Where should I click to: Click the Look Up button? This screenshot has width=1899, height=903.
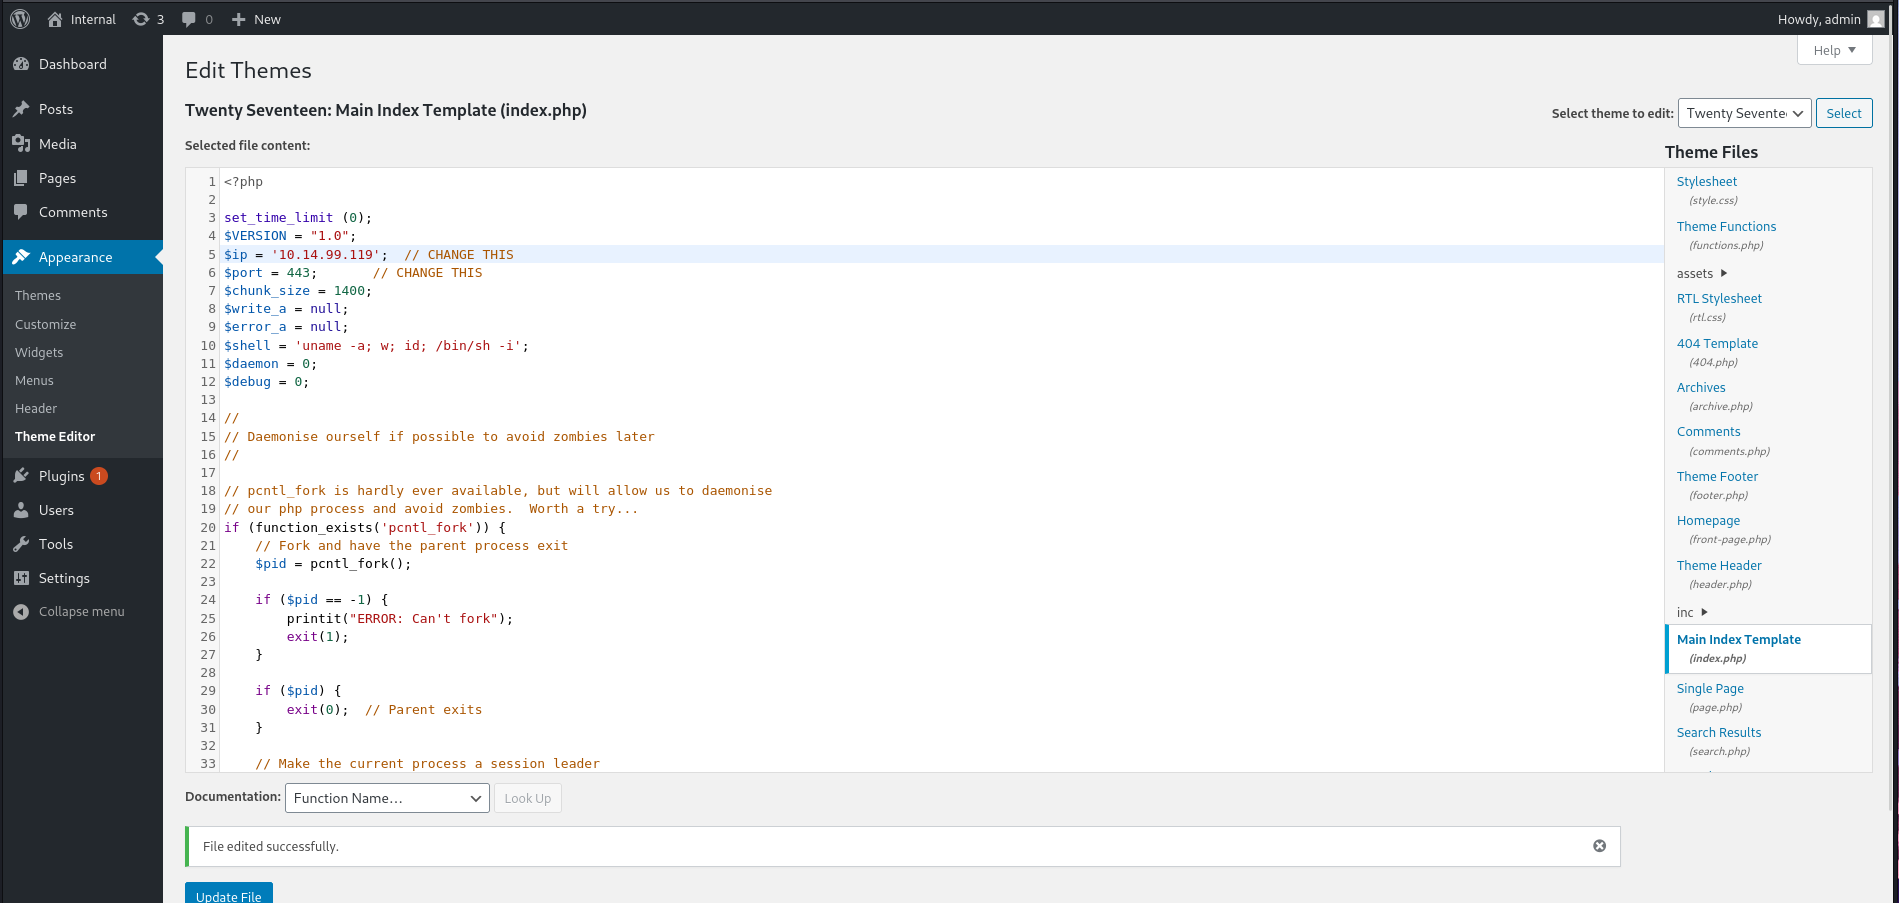(x=528, y=798)
